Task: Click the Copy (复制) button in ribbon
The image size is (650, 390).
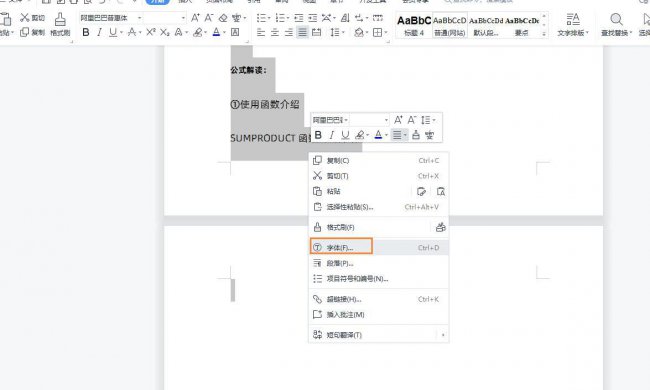Action: (32, 32)
